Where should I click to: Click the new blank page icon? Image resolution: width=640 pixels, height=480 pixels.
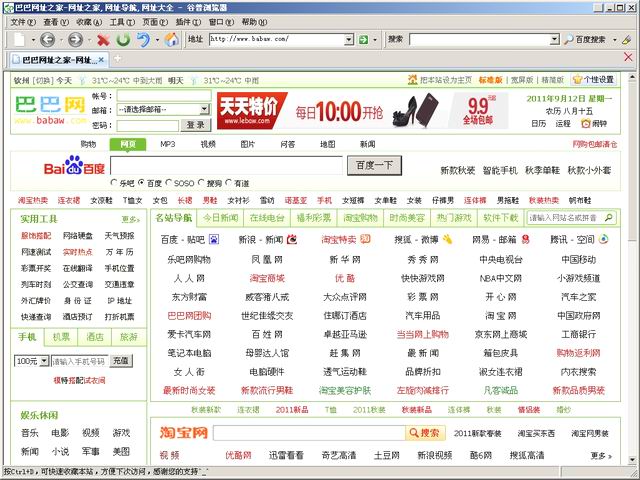[20, 40]
